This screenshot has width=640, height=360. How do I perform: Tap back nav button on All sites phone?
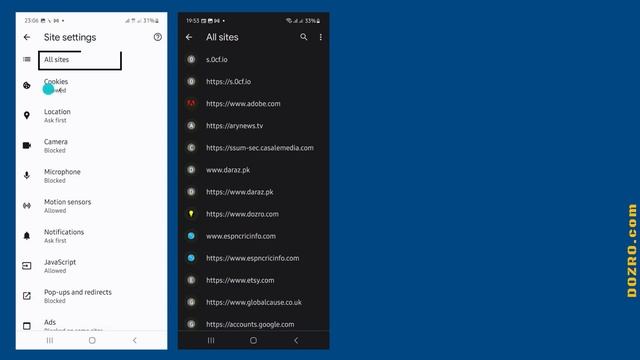point(296,340)
